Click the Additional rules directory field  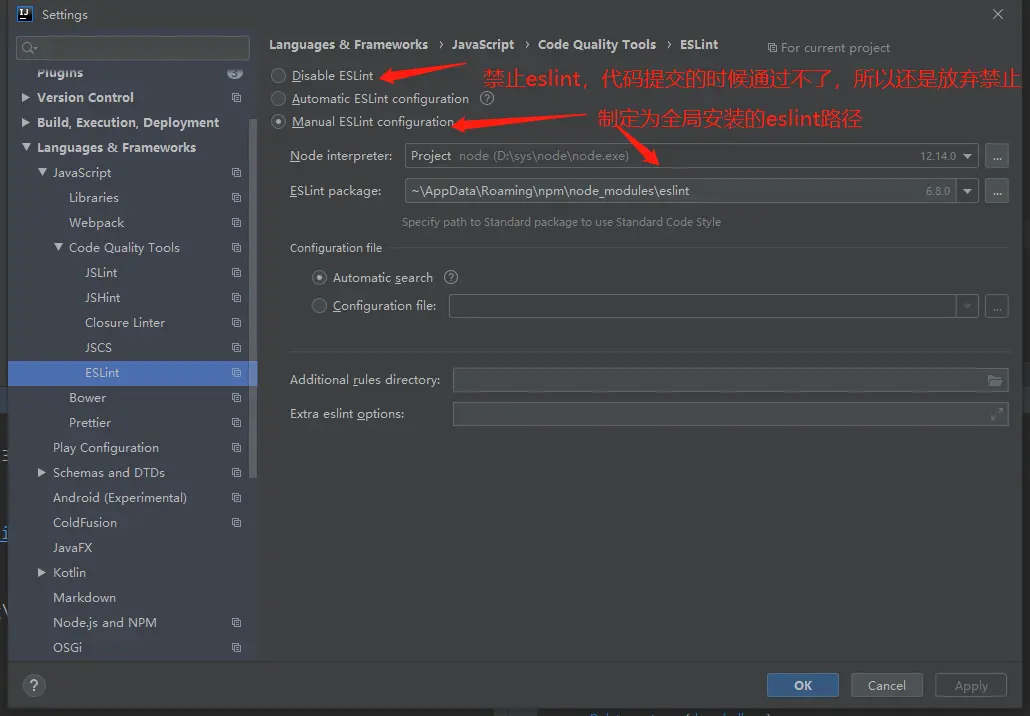[x=730, y=380]
